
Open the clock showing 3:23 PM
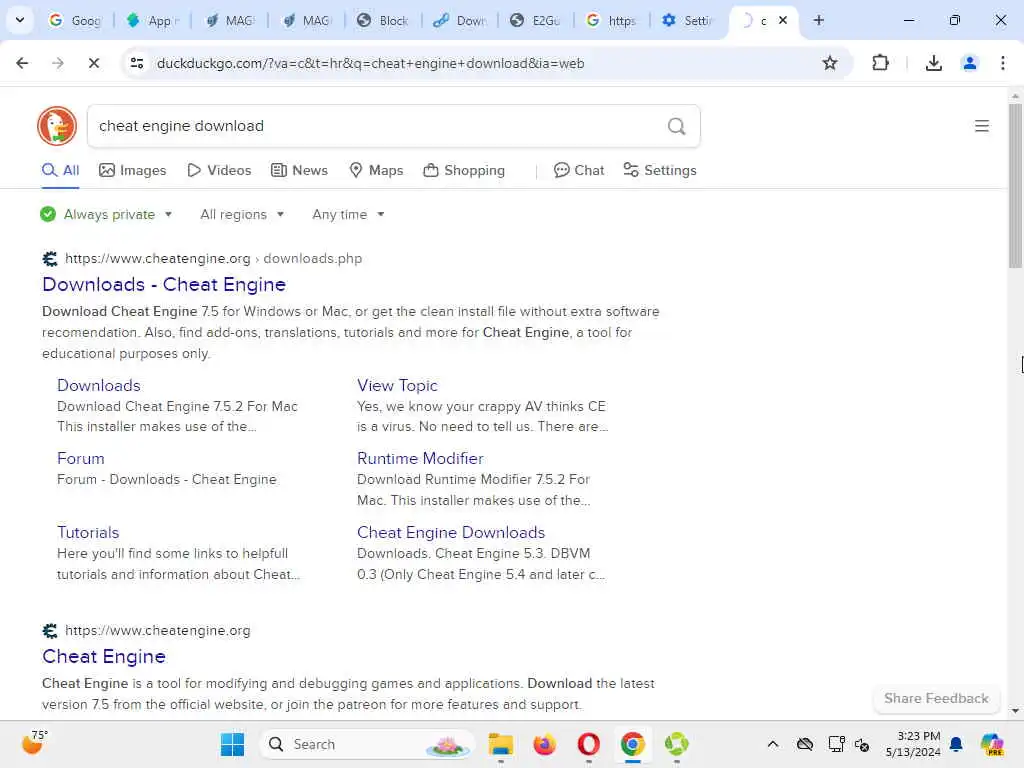point(913,744)
